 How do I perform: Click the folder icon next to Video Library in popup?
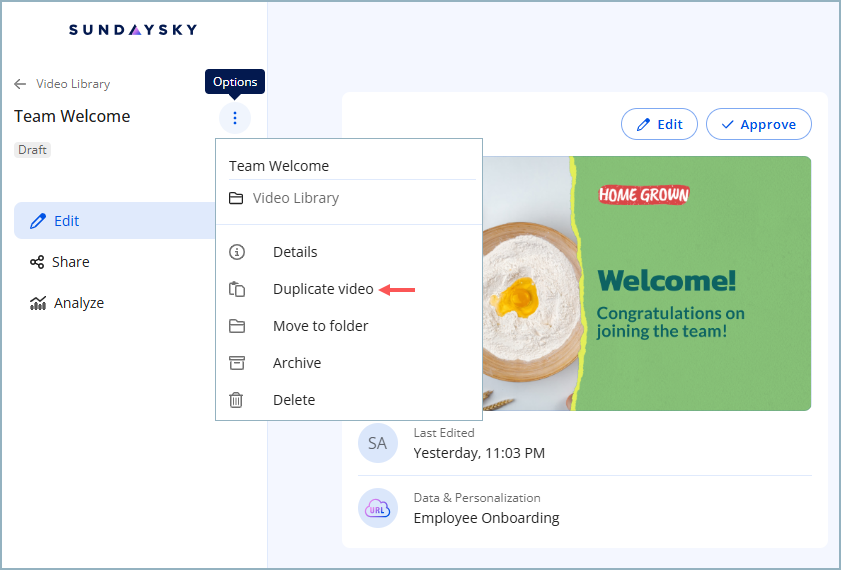(236, 198)
